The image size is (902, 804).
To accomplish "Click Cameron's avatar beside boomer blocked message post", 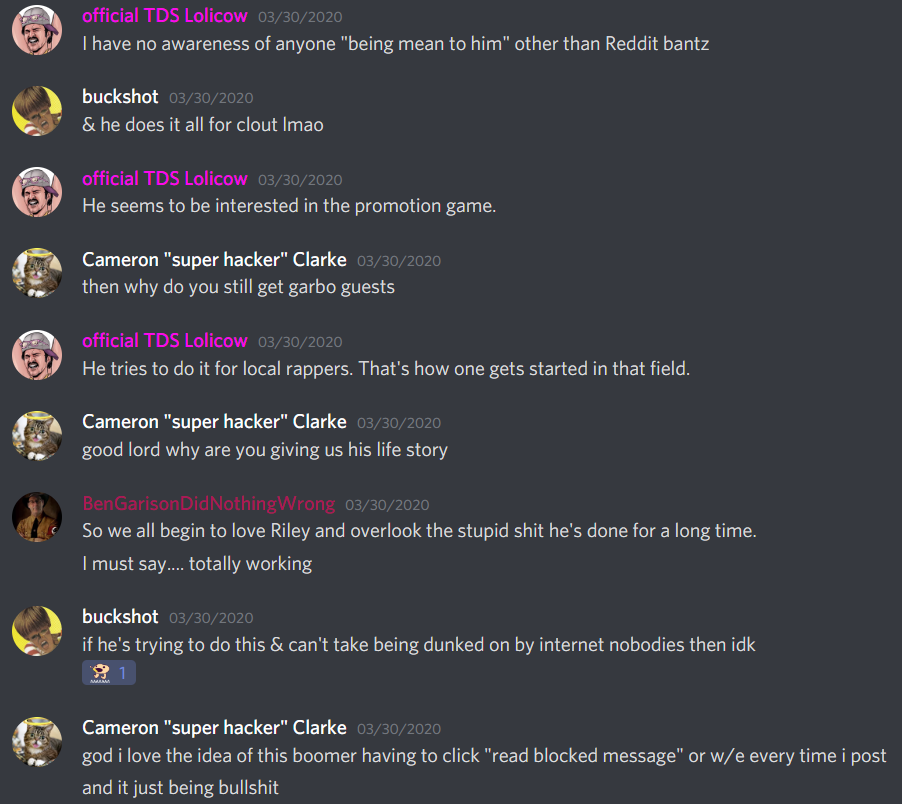I will coord(37,742).
